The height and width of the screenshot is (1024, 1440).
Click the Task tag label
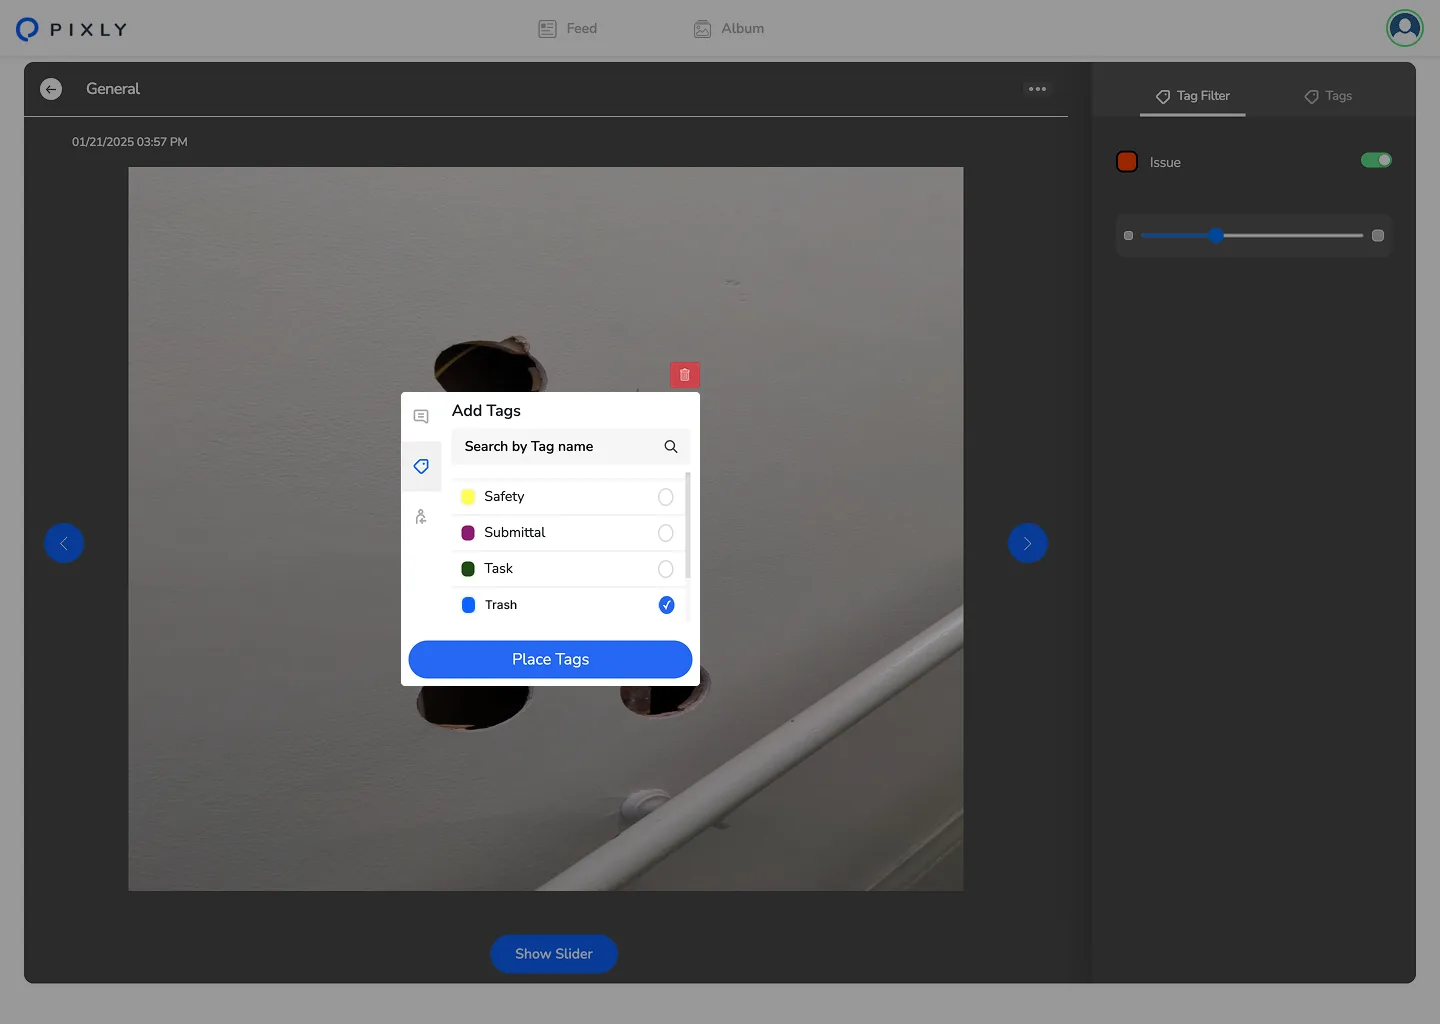pos(498,569)
